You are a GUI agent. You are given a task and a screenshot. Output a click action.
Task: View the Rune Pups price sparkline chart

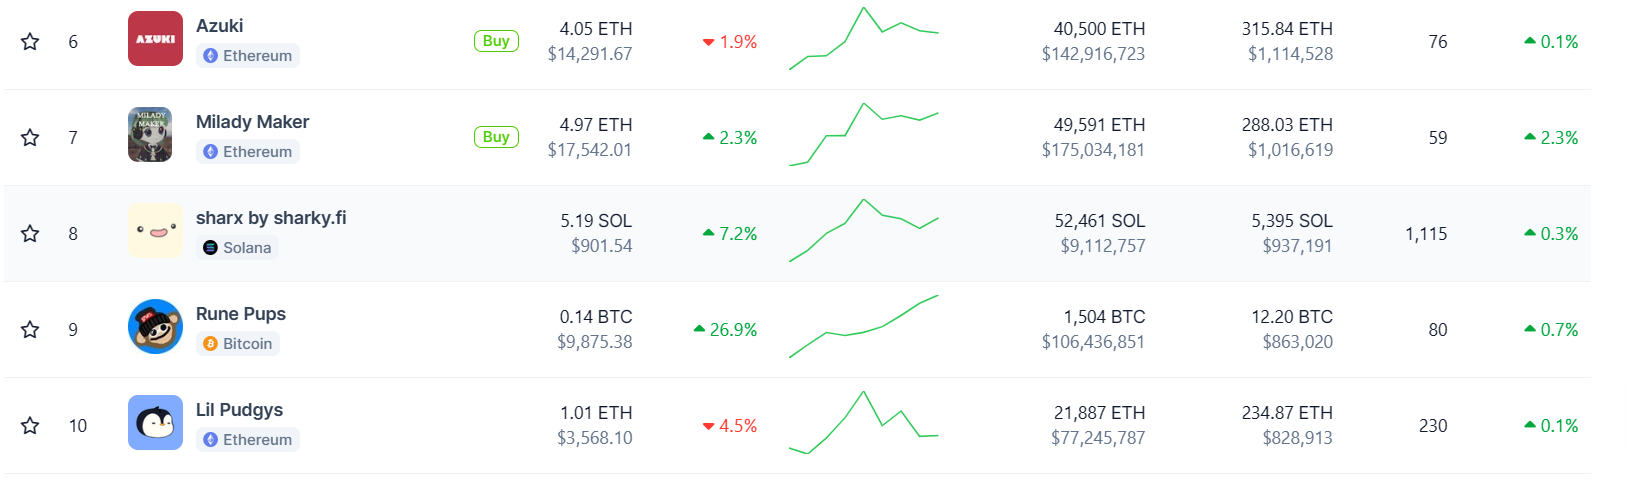[864, 327]
